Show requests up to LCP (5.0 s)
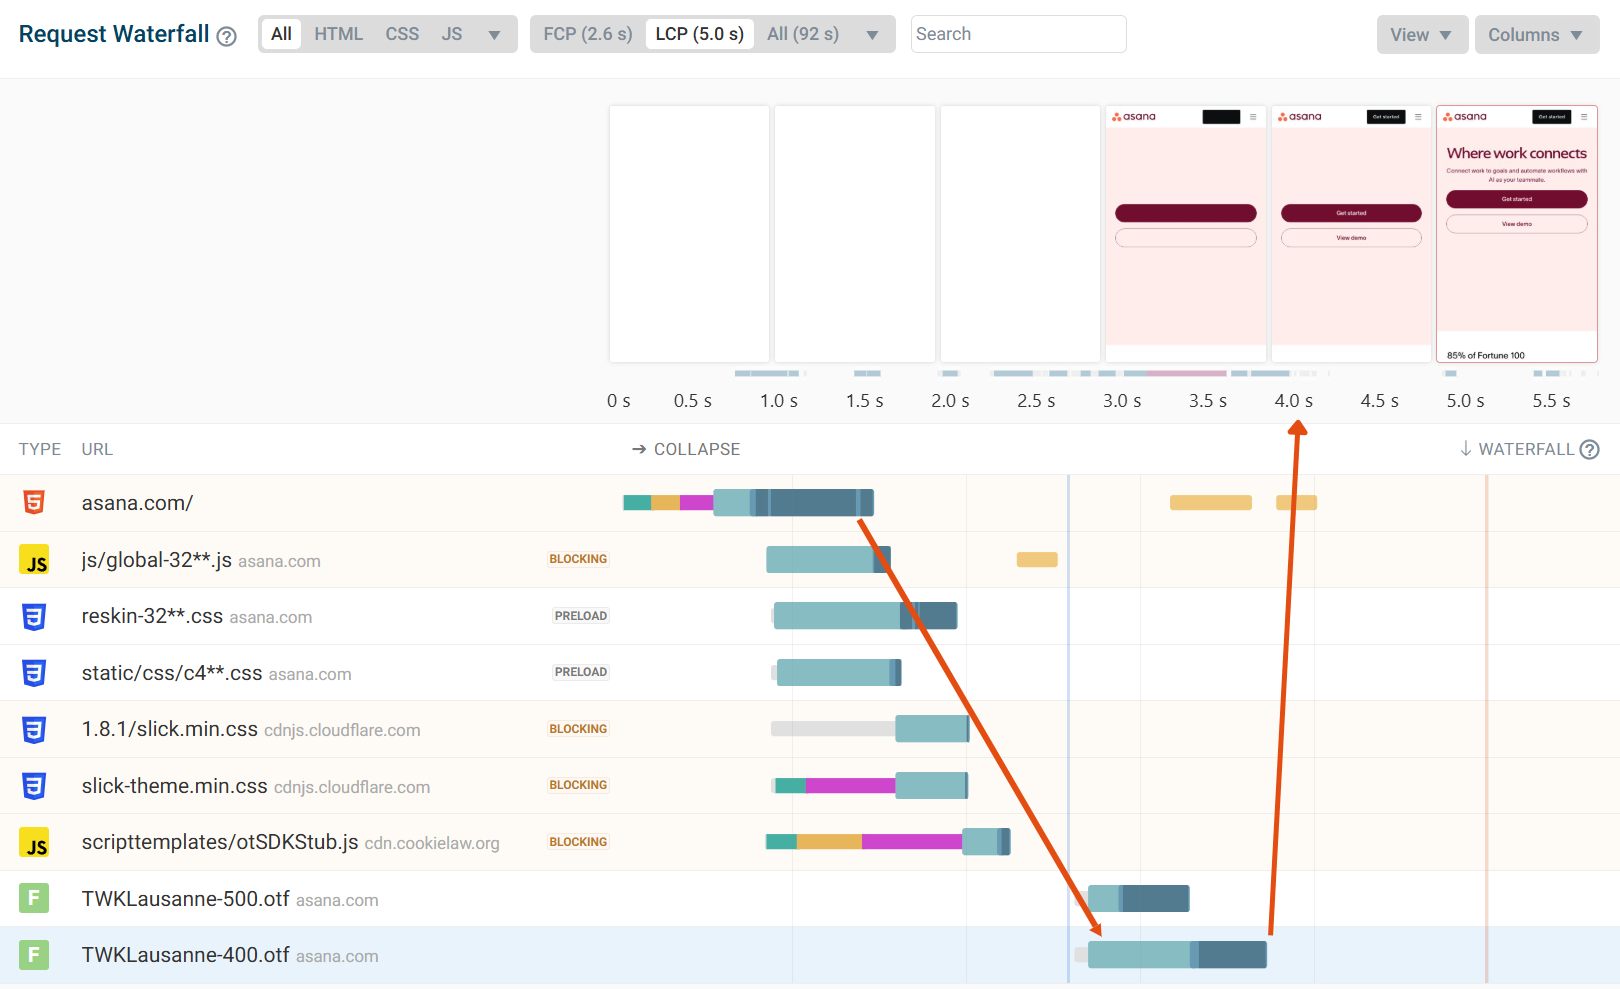This screenshot has width=1620, height=989. click(x=699, y=34)
